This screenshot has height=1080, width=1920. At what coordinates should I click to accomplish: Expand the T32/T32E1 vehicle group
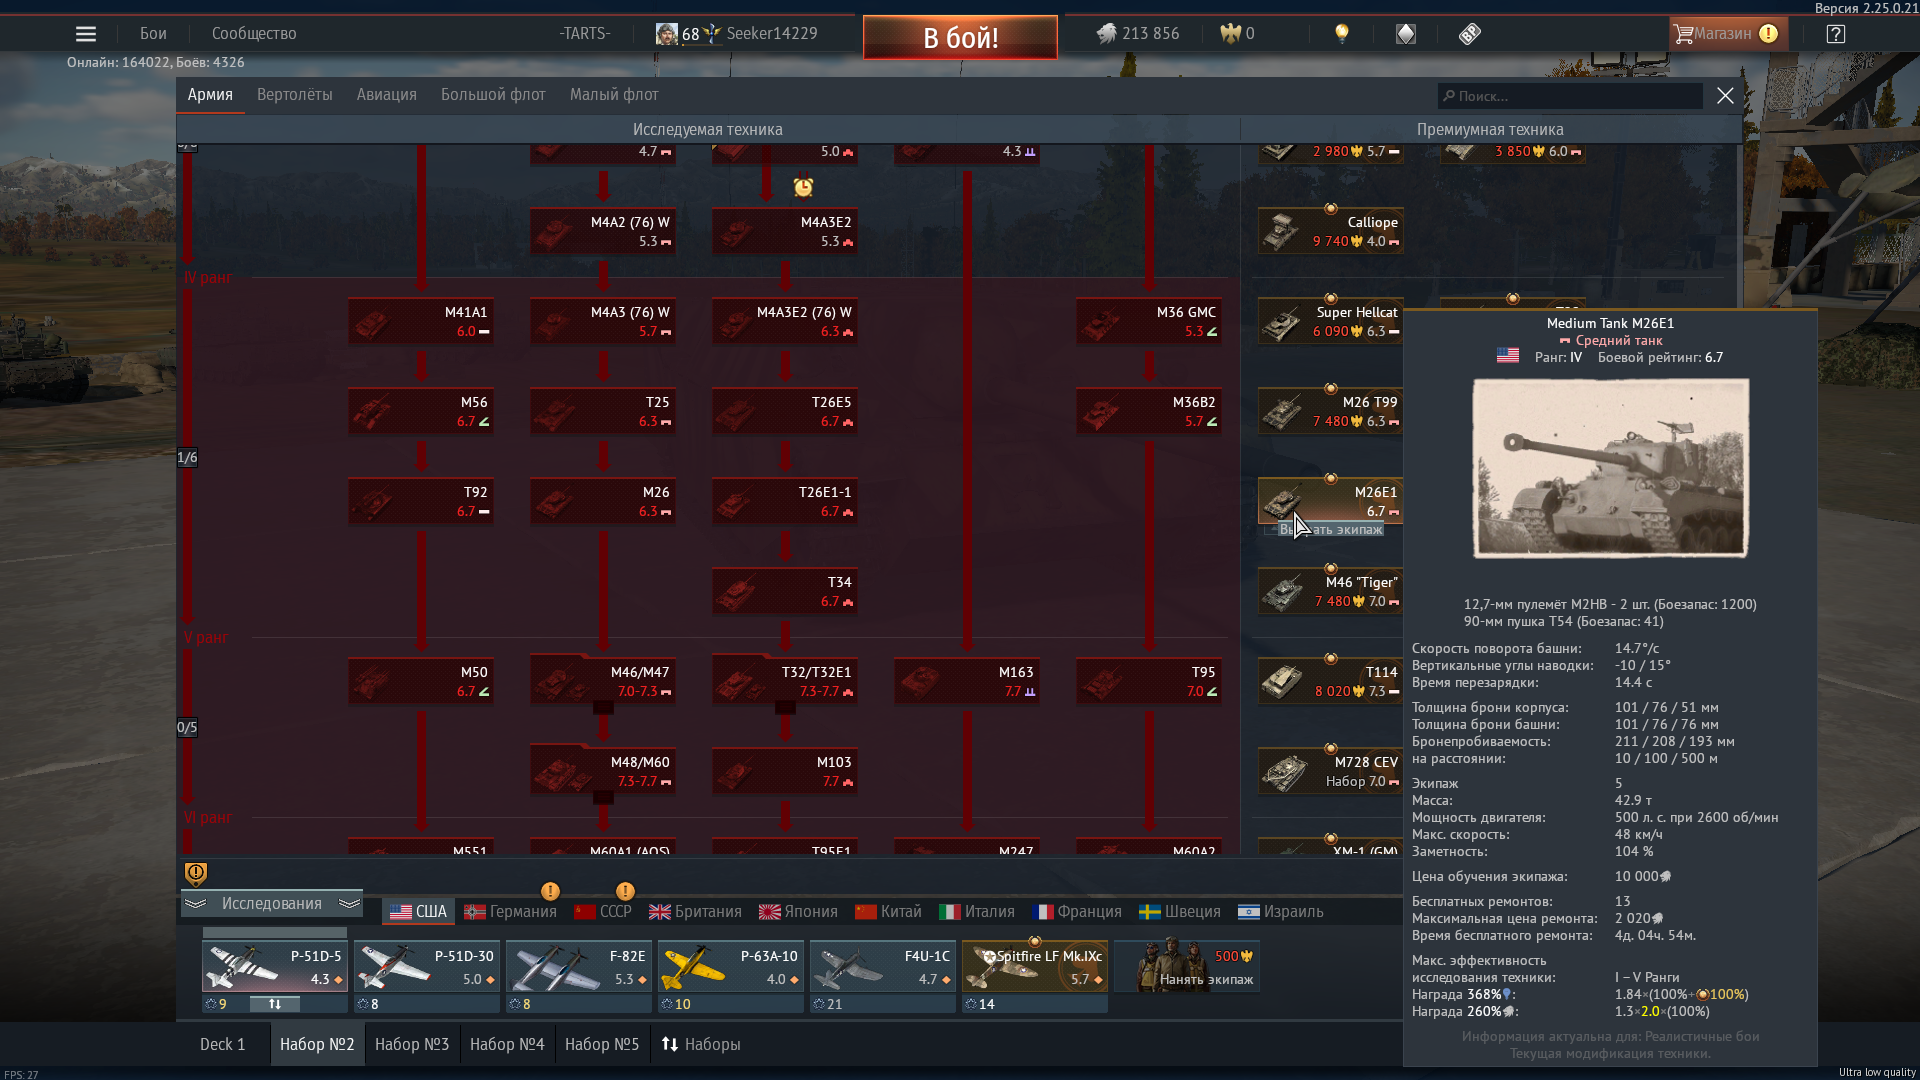[x=785, y=681]
